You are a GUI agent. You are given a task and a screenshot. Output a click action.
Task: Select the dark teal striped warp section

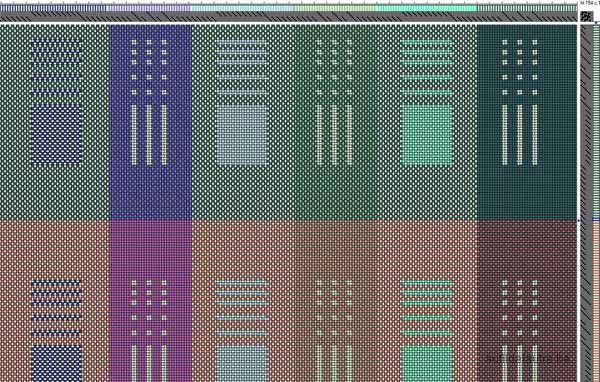coord(527,8)
